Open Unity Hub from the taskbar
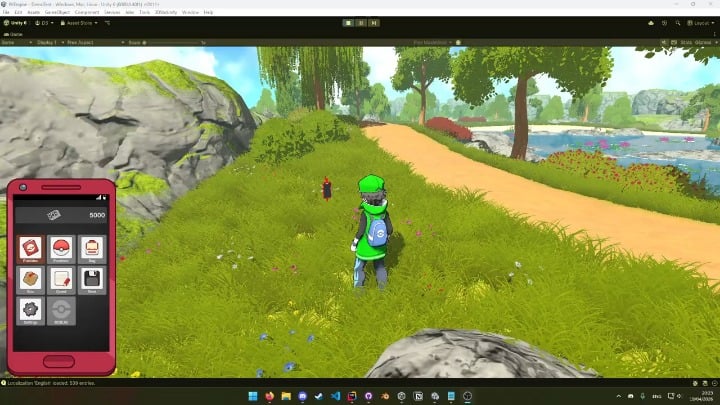The image size is (720, 405). pos(401,396)
